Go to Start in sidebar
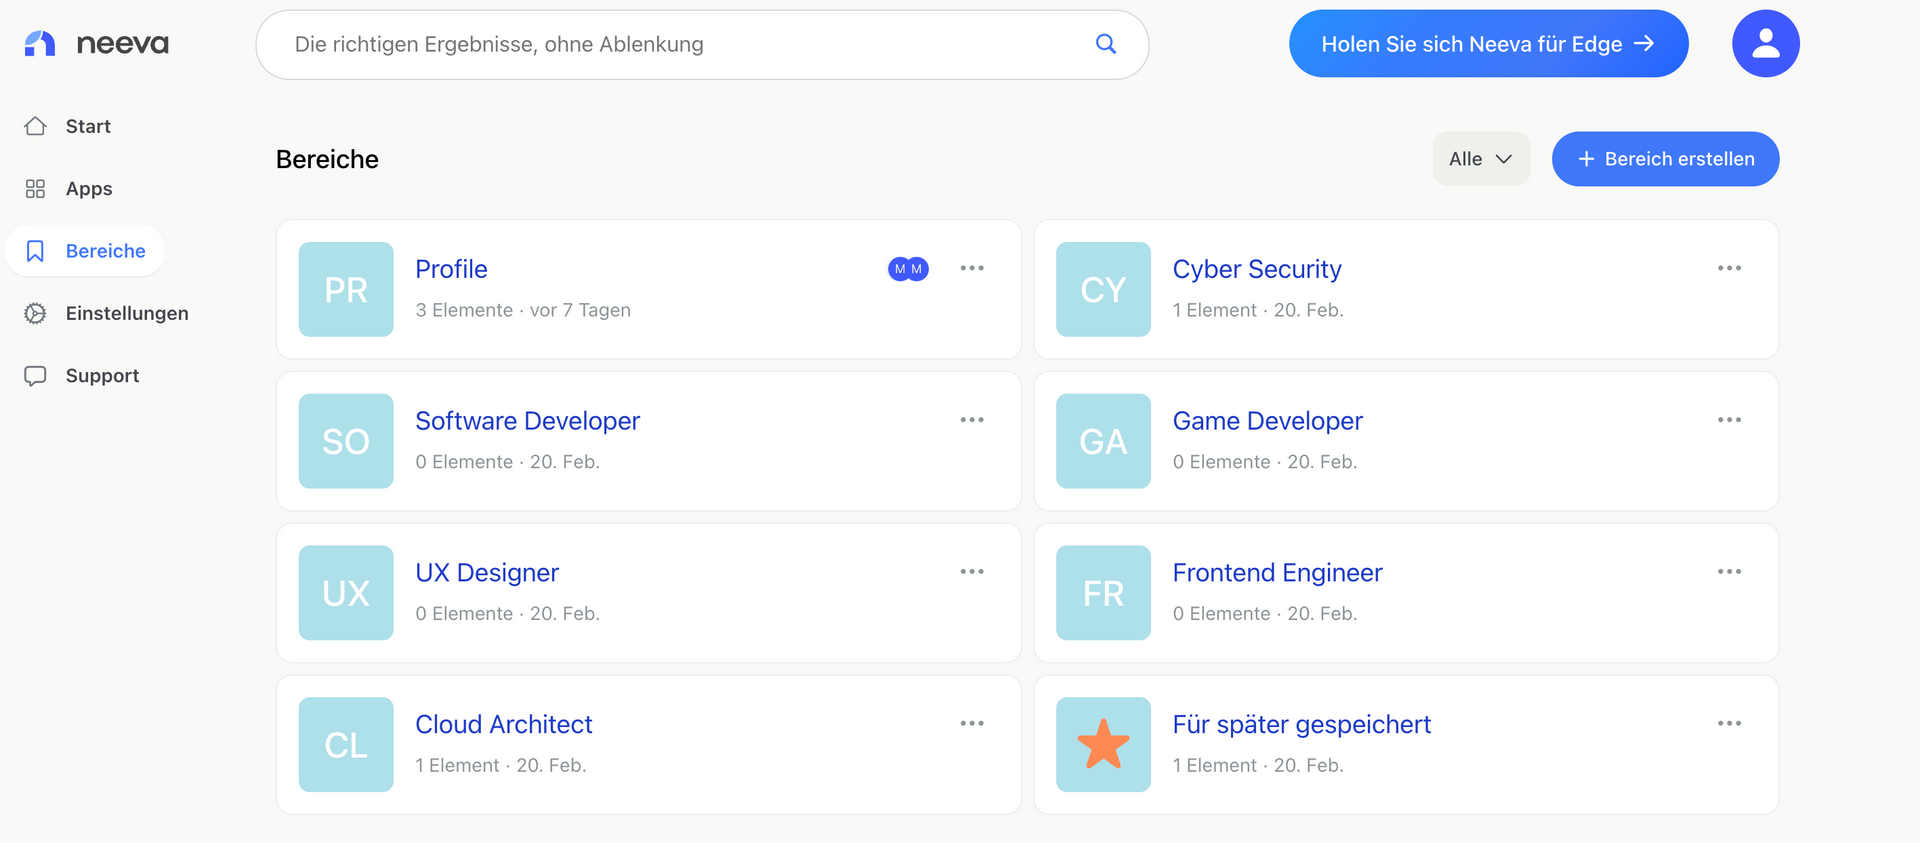Image resolution: width=1920 pixels, height=843 pixels. (88, 127)
